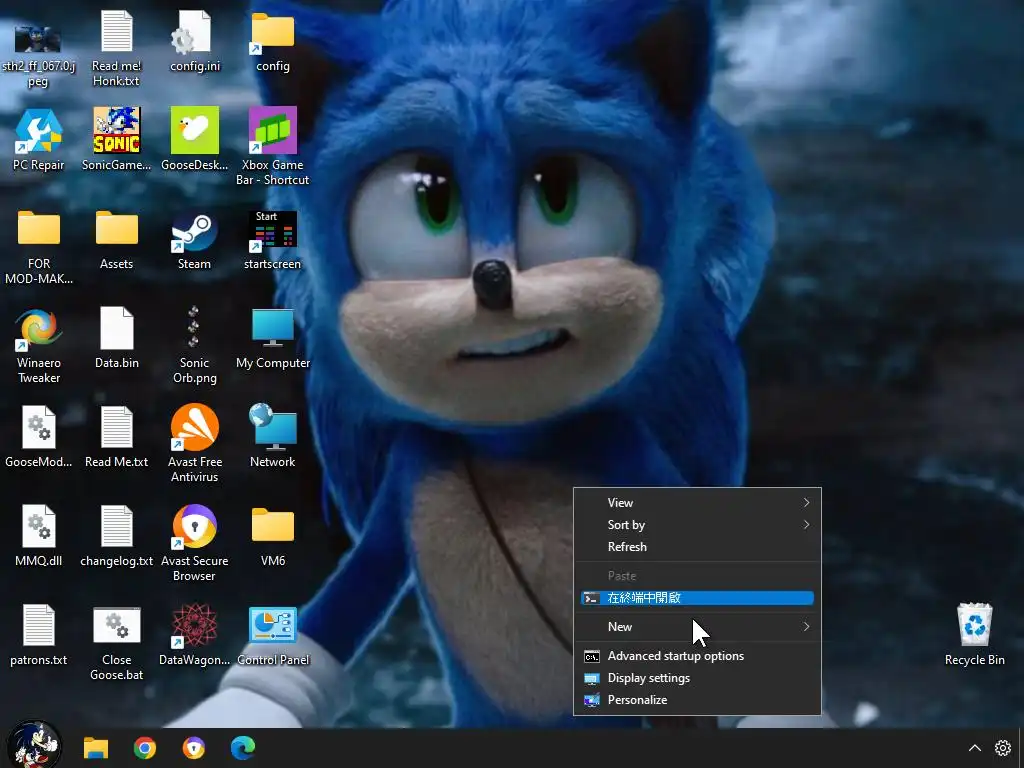Open File Explorer from the taskbar
Viewport: 1024px width, 768px height.
pos(95,748)
